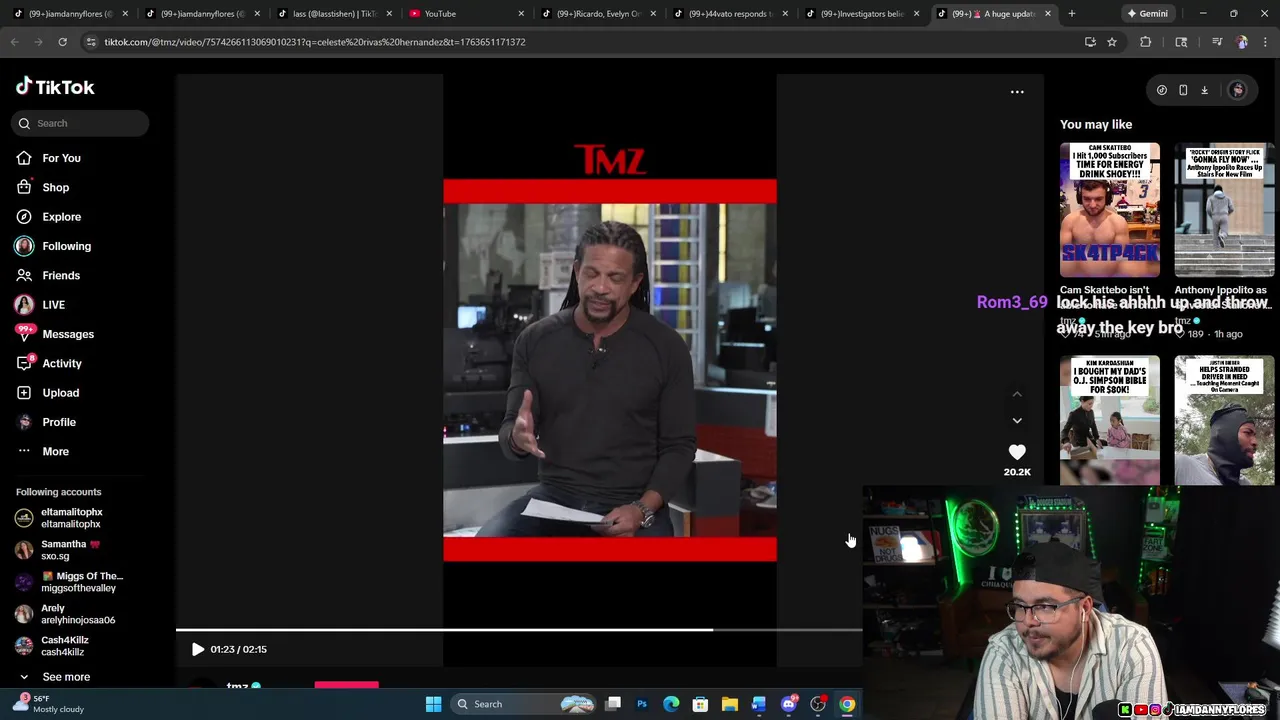Image resolution: width=1280 pixels, height=720 pixels.
Task: Open the tmz account name link
Action: (x=237, y=686)
